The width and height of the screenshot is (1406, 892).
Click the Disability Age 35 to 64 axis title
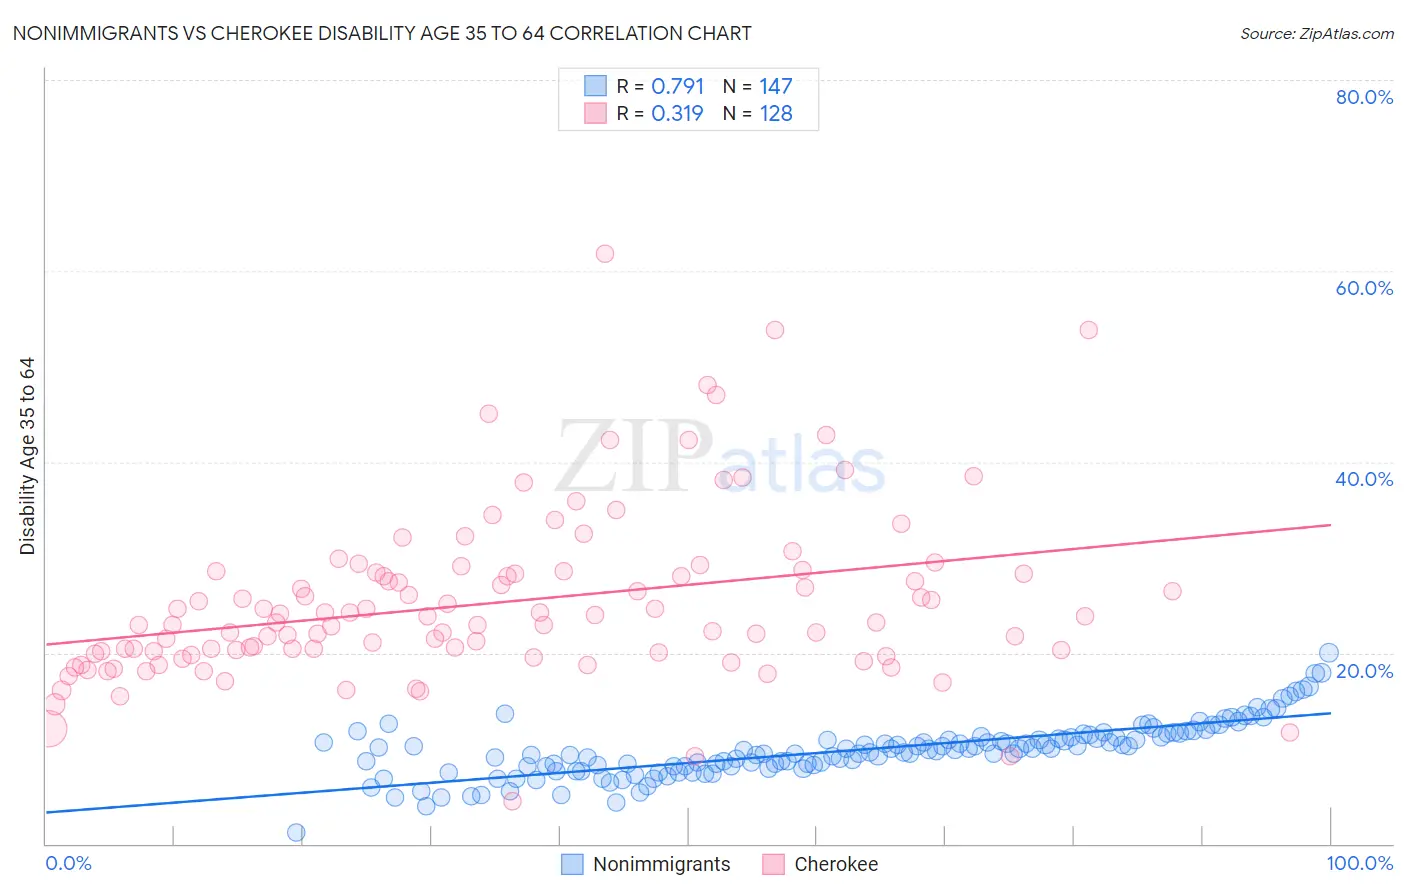[27, 456]
